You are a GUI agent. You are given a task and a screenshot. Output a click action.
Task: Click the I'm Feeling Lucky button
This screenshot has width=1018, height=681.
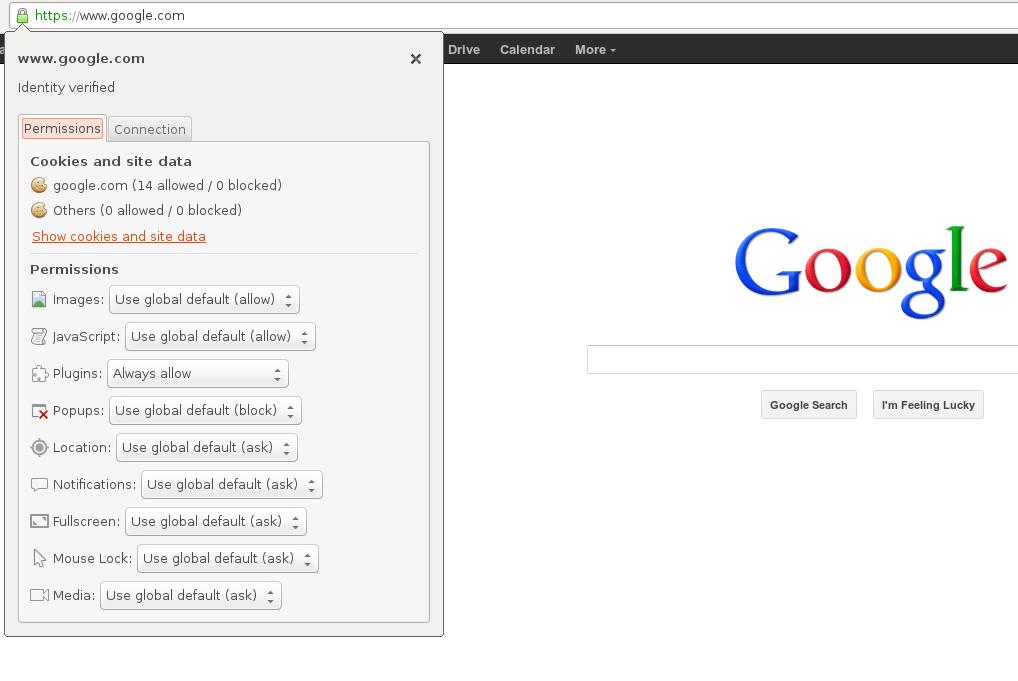click(x=928, y=404)
